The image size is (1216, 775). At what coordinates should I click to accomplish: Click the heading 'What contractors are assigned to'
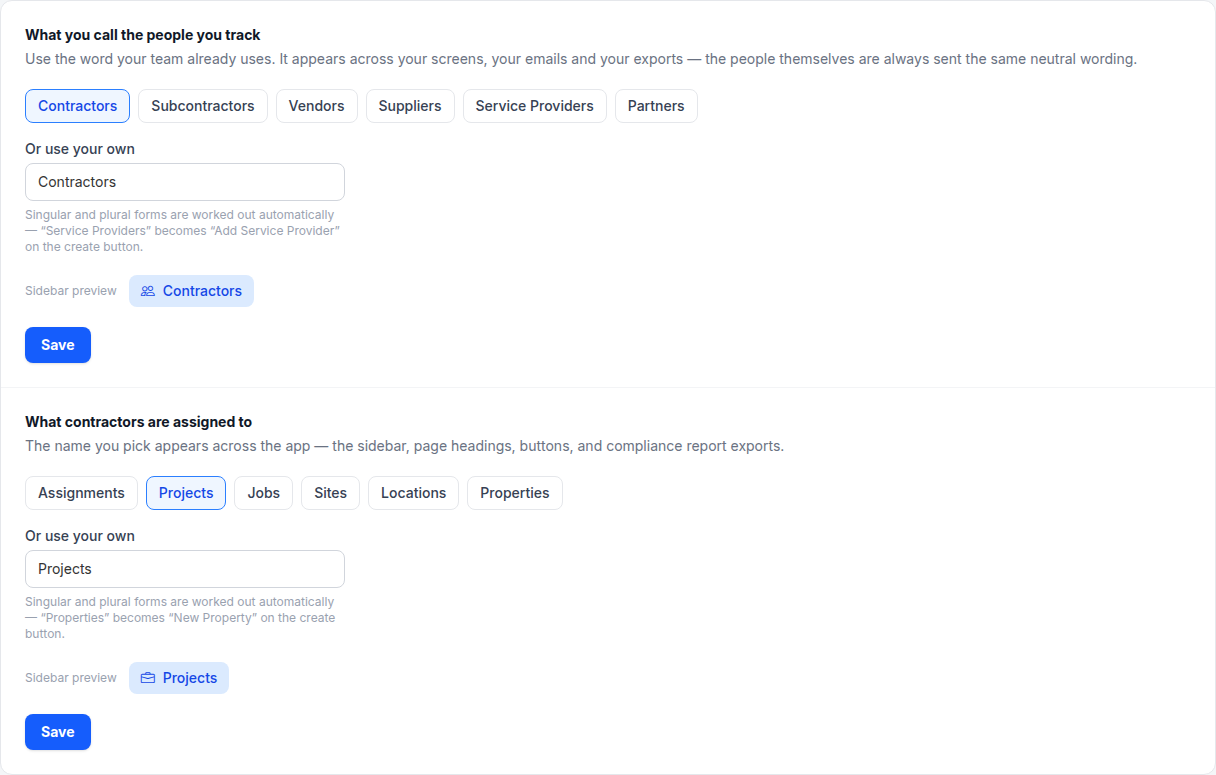pos(138,422)
